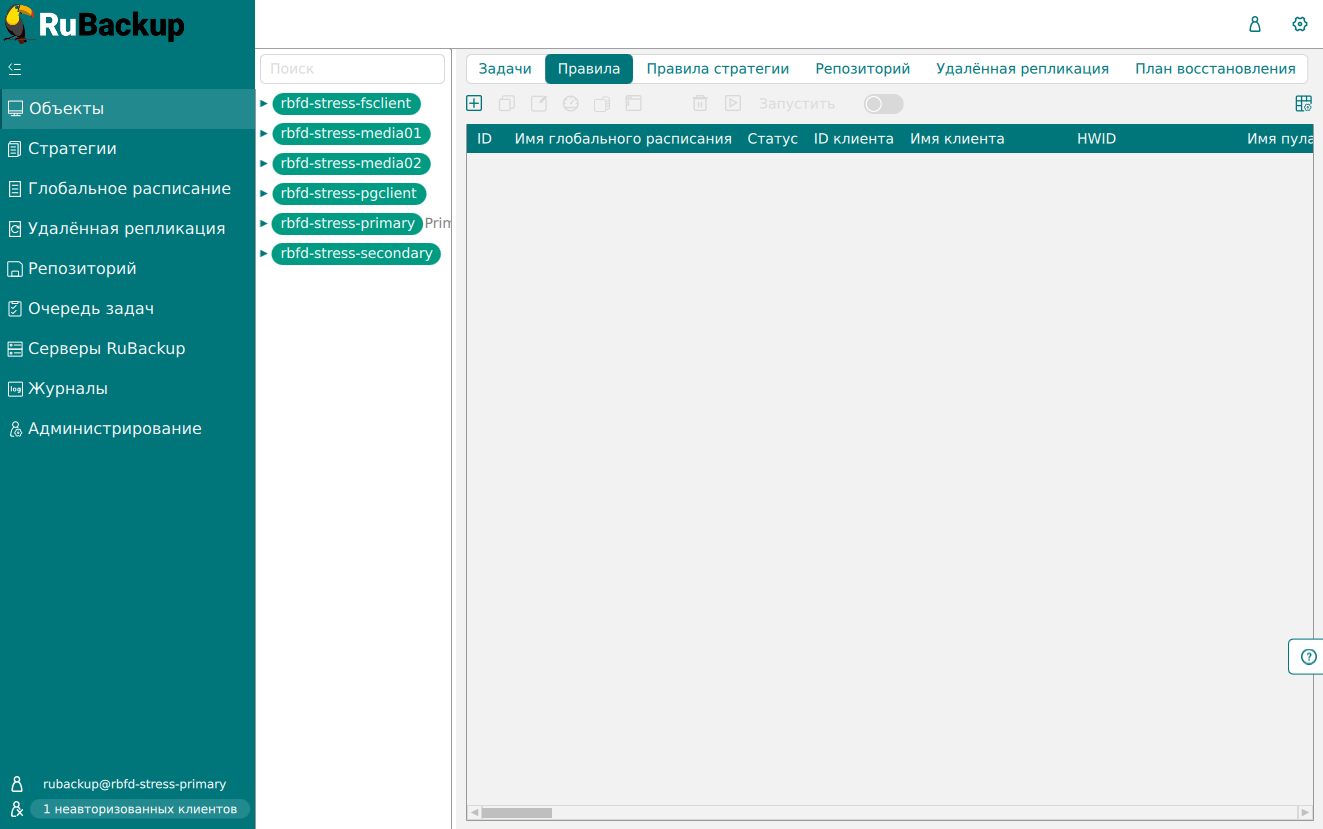Viewport: 1323px width, 829px height.
Task: Switch to the Задачи tab
Action: (x=505, y=69)
